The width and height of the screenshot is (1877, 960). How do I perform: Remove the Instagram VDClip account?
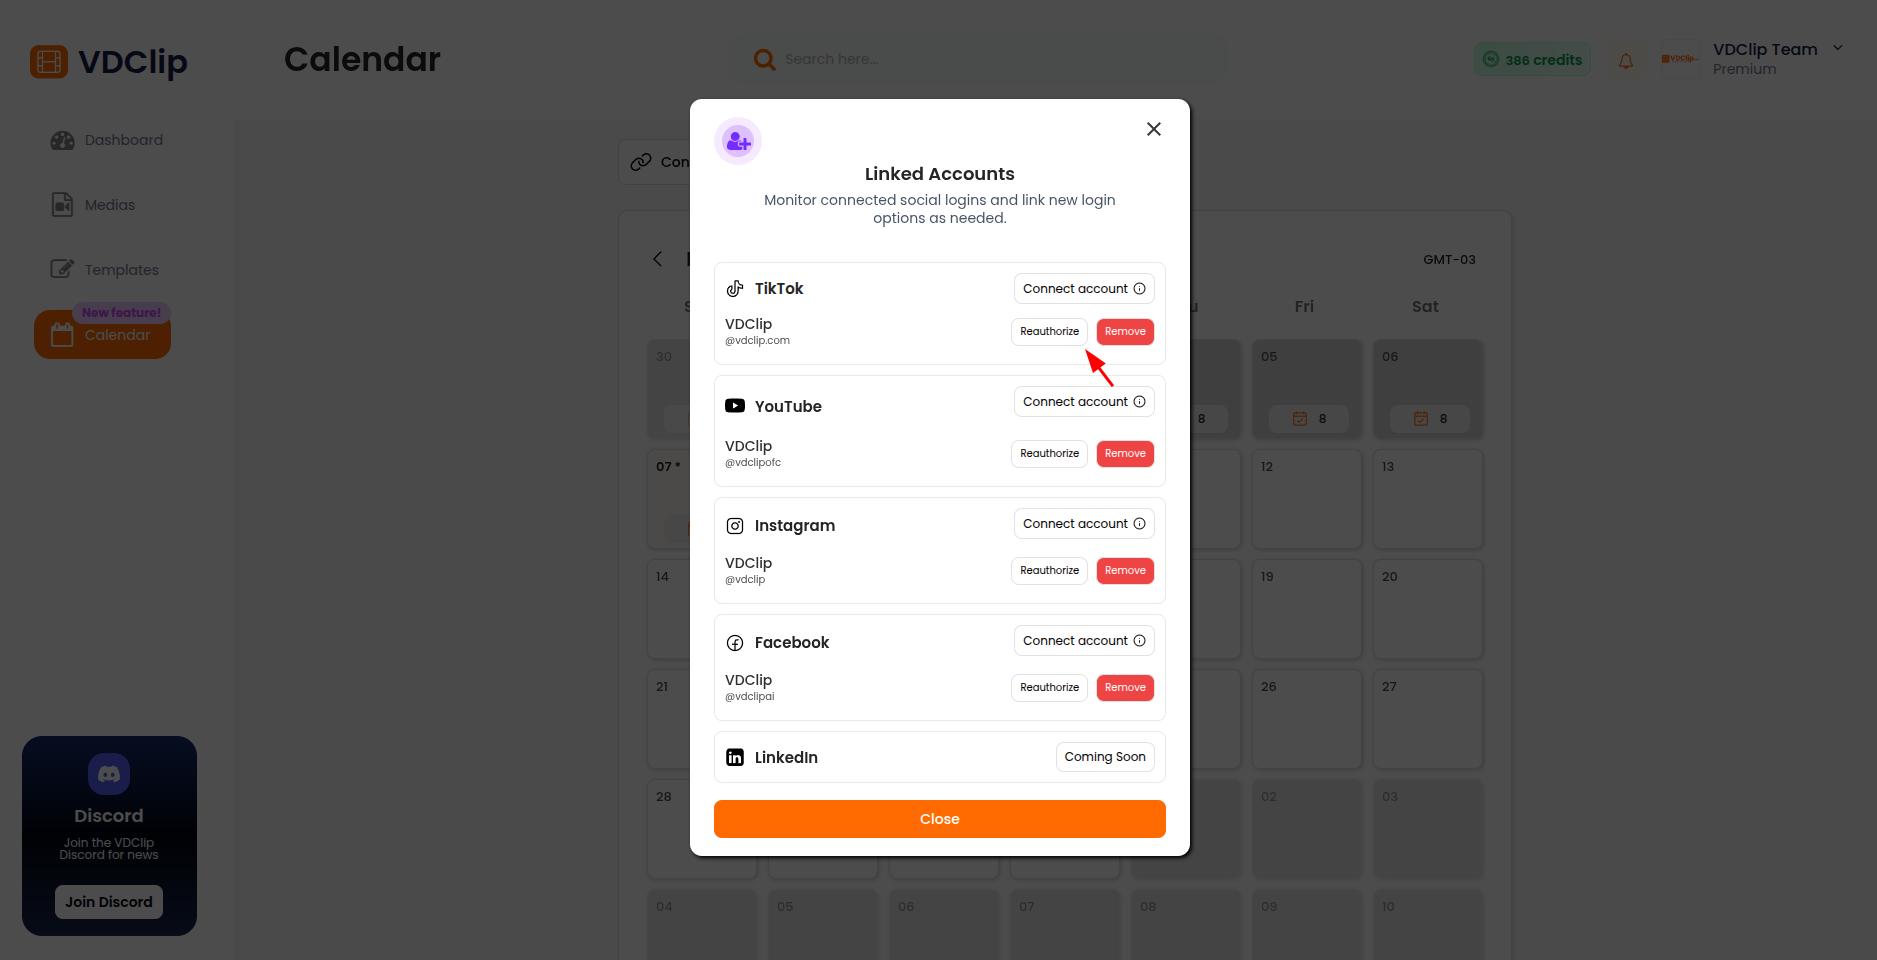pos(1124,570)
